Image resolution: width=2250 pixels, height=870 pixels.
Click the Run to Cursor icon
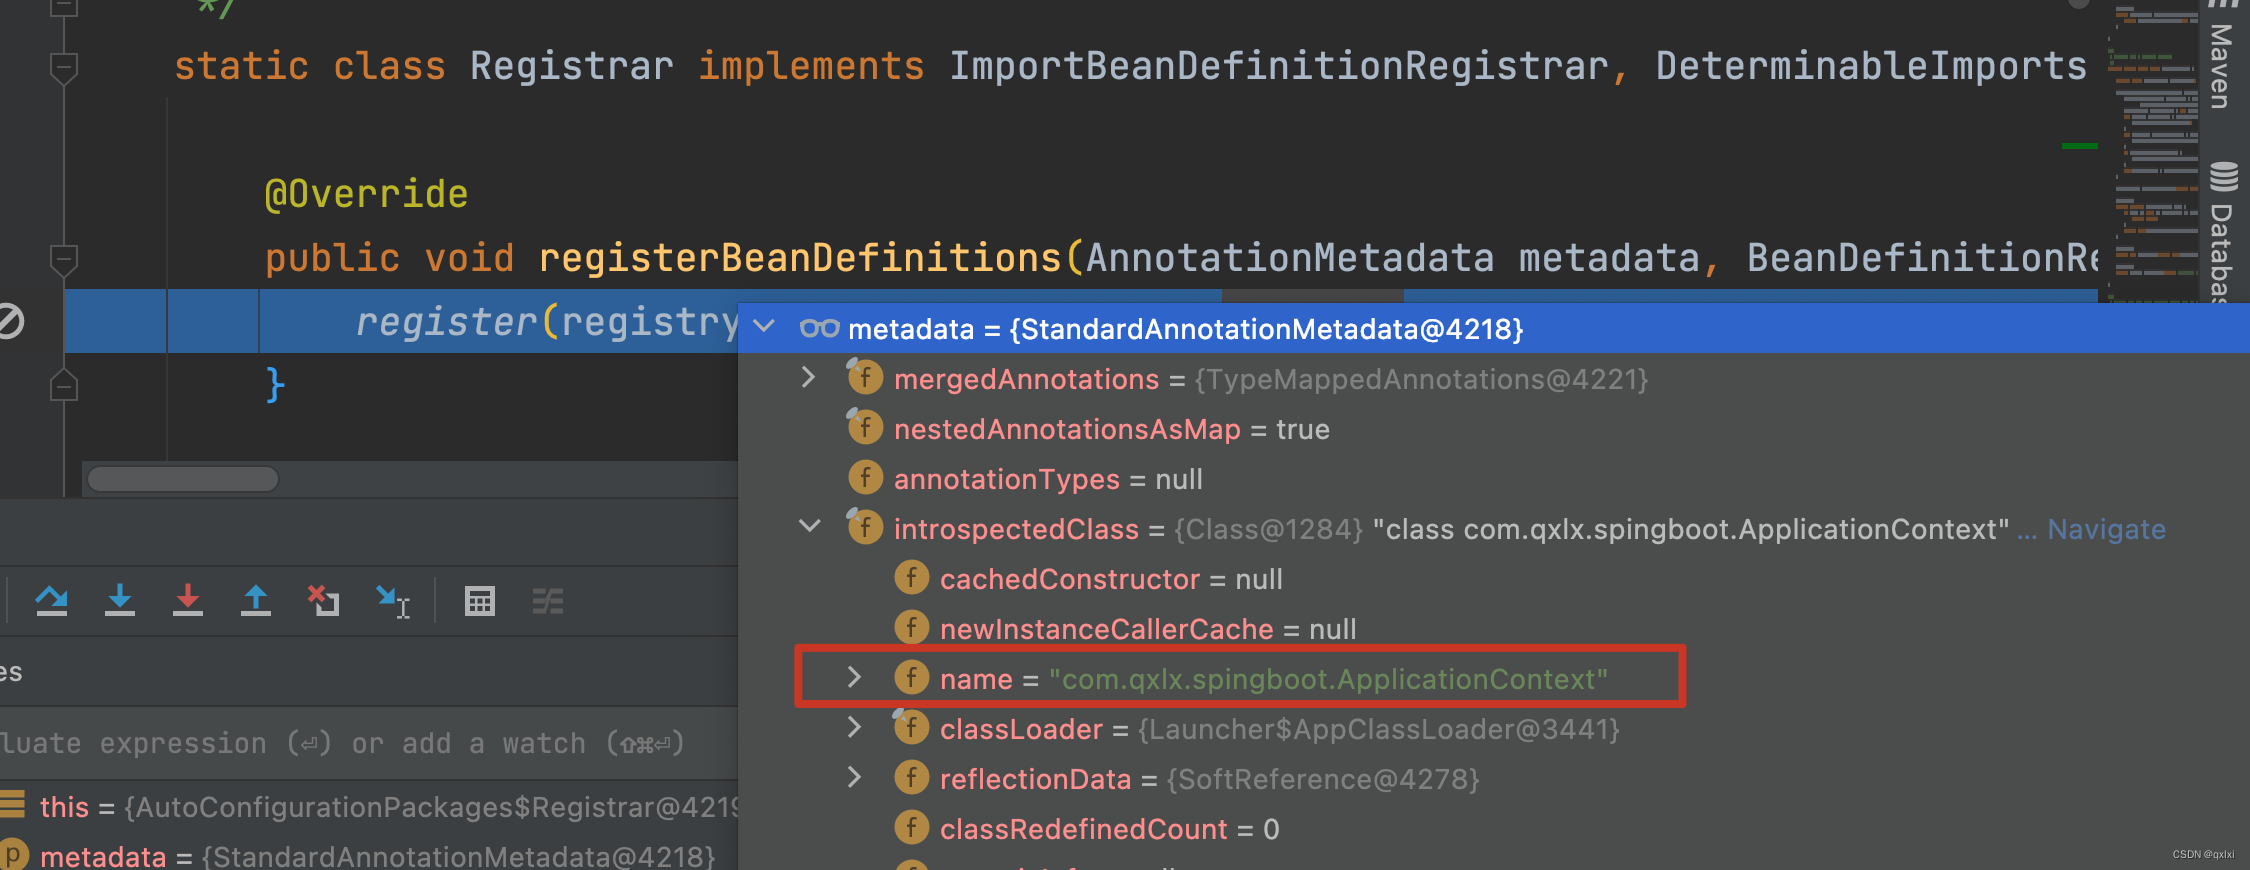pos(393,601)
